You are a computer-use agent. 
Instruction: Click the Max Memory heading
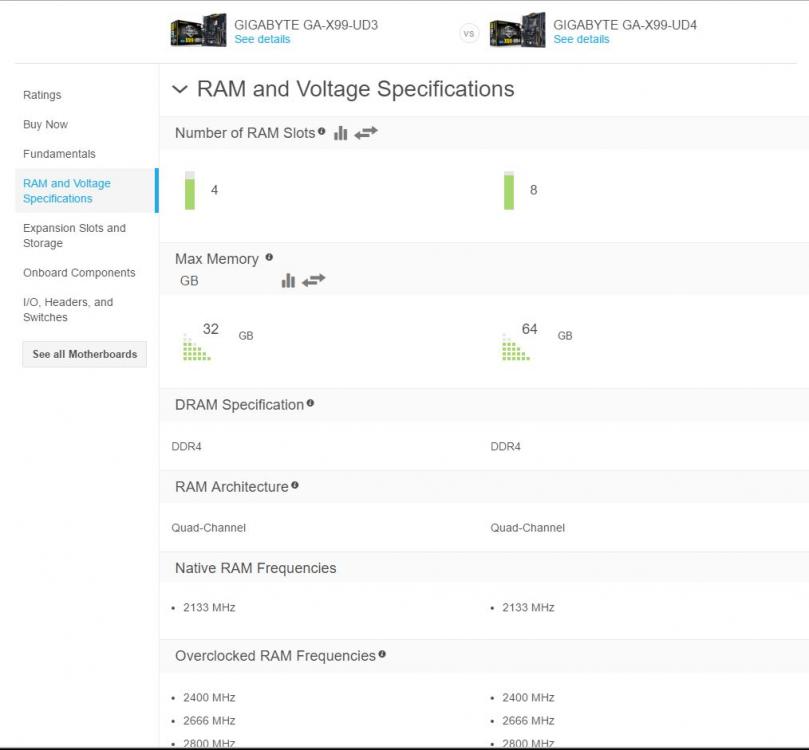[217, 258]
